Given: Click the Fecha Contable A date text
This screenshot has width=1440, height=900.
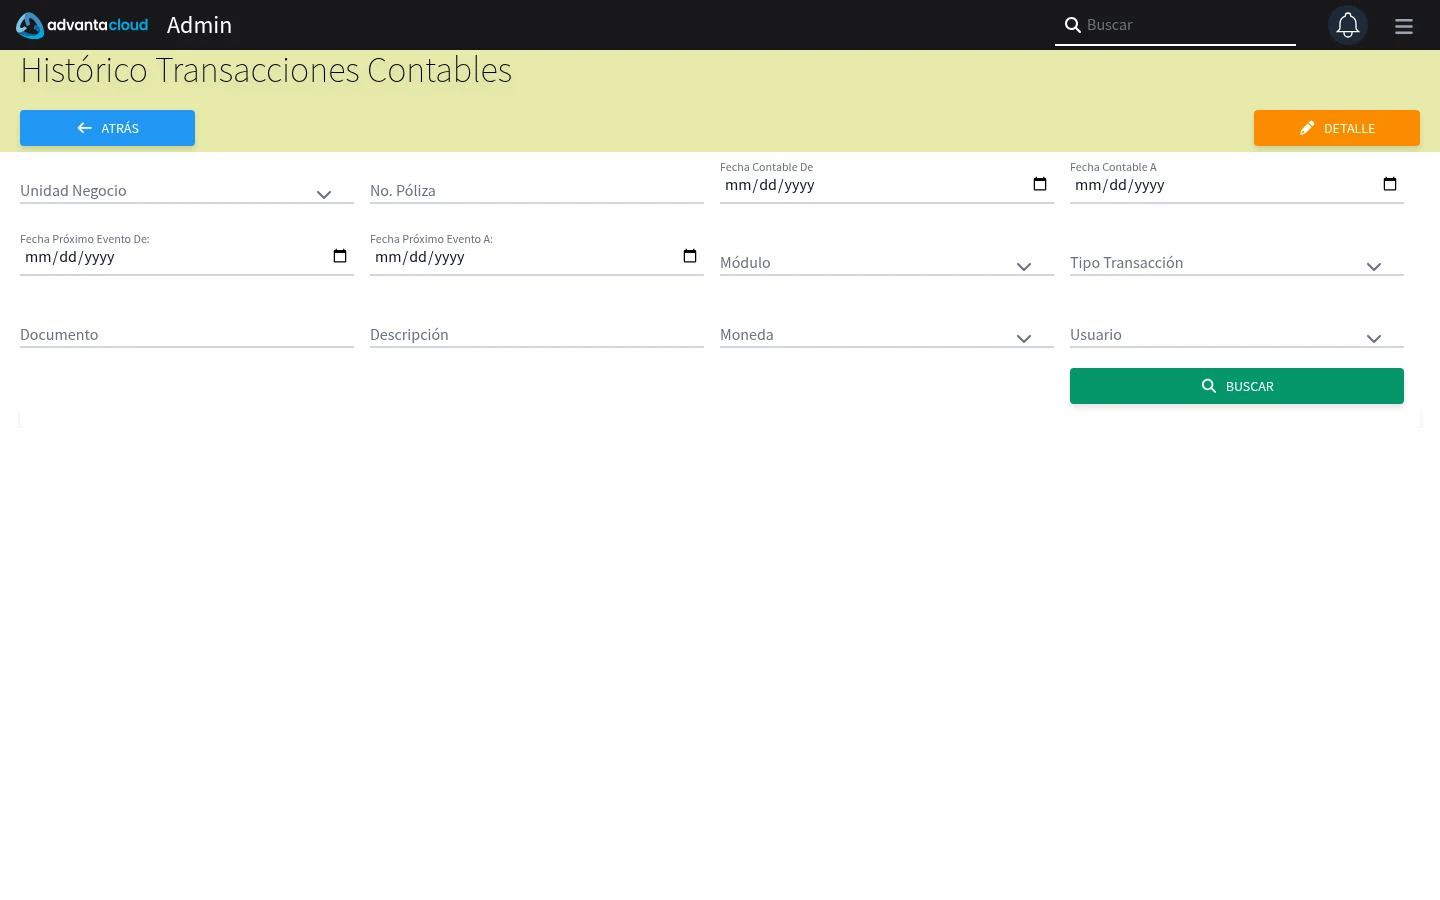Looking at the screenshot, I should (1120, 185).
